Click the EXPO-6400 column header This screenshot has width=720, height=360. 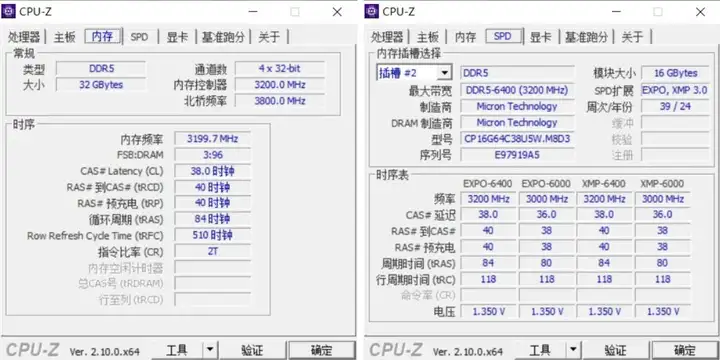coord(488,184)
